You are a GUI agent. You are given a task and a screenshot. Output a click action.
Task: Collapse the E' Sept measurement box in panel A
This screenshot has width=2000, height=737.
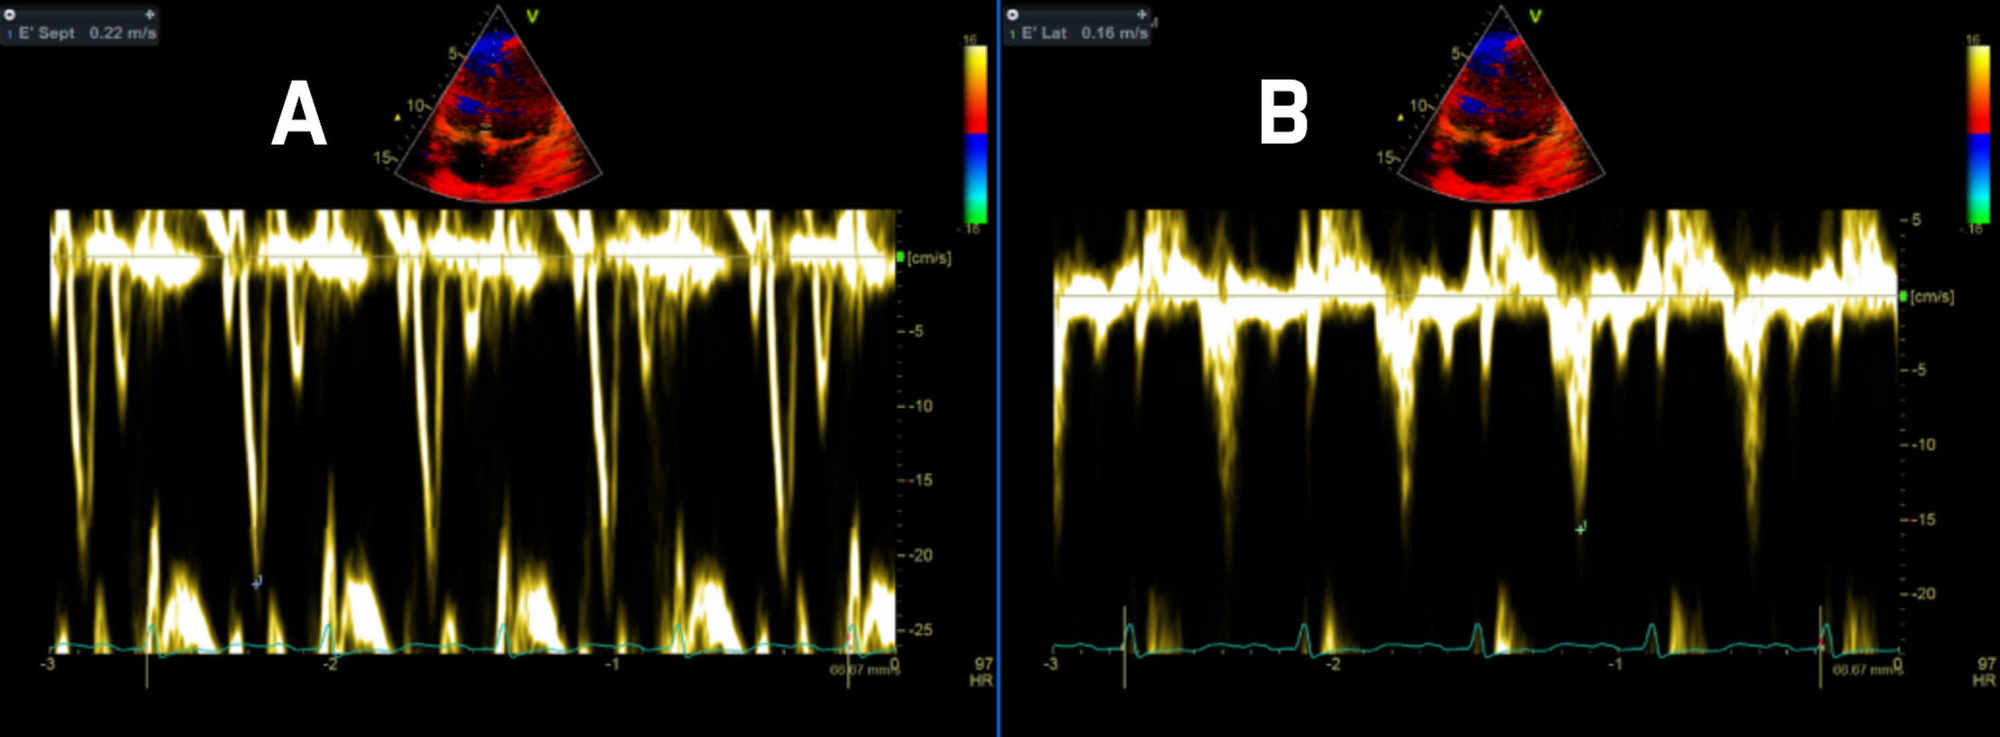(10, 15)
